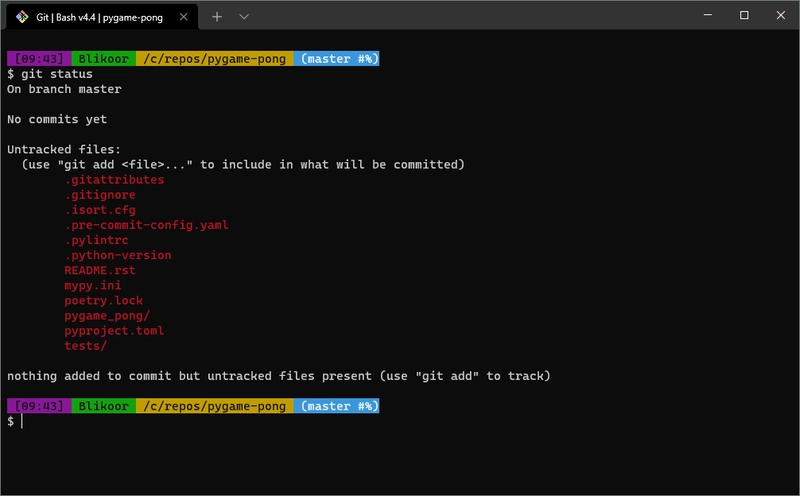Open a new tab with plus button
The image size is (800, 496).
coord(217,17)
